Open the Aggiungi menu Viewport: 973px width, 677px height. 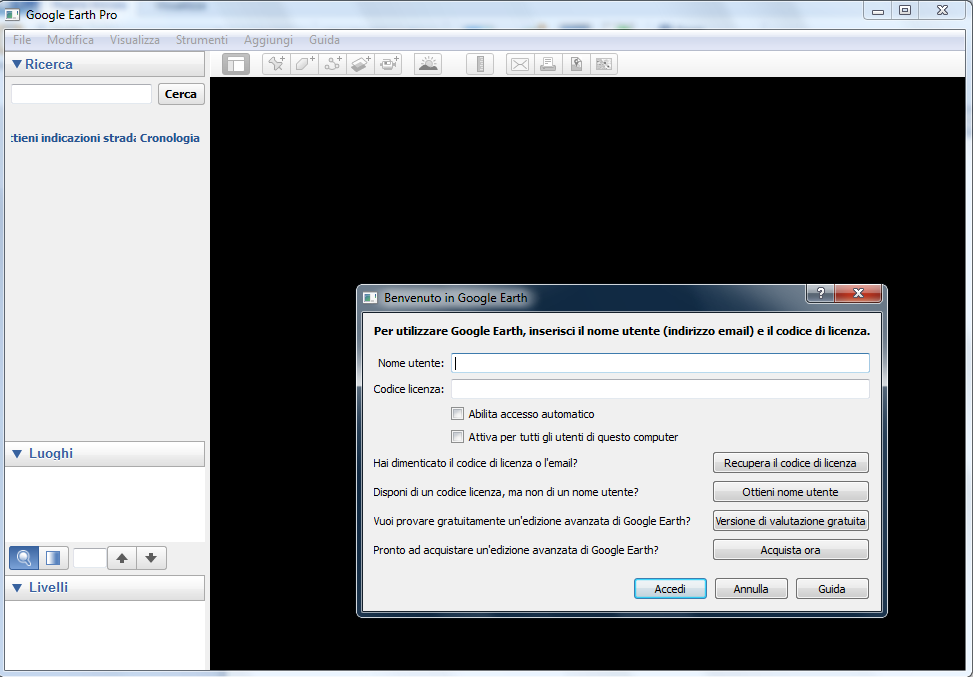pyautogui.click(x=268, y=40)
